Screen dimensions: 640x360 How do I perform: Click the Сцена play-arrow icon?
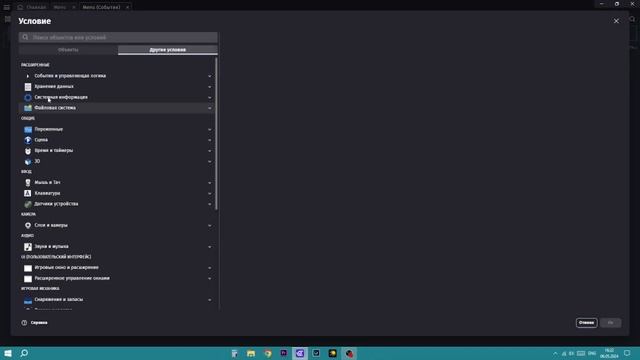coord(28,140)
